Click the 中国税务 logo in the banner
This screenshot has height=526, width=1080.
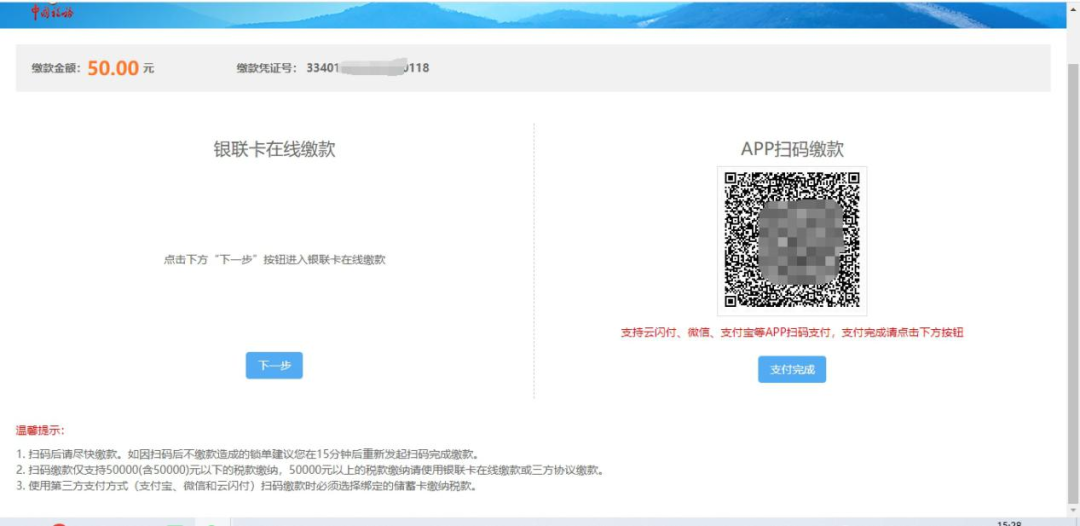point(52,12)
